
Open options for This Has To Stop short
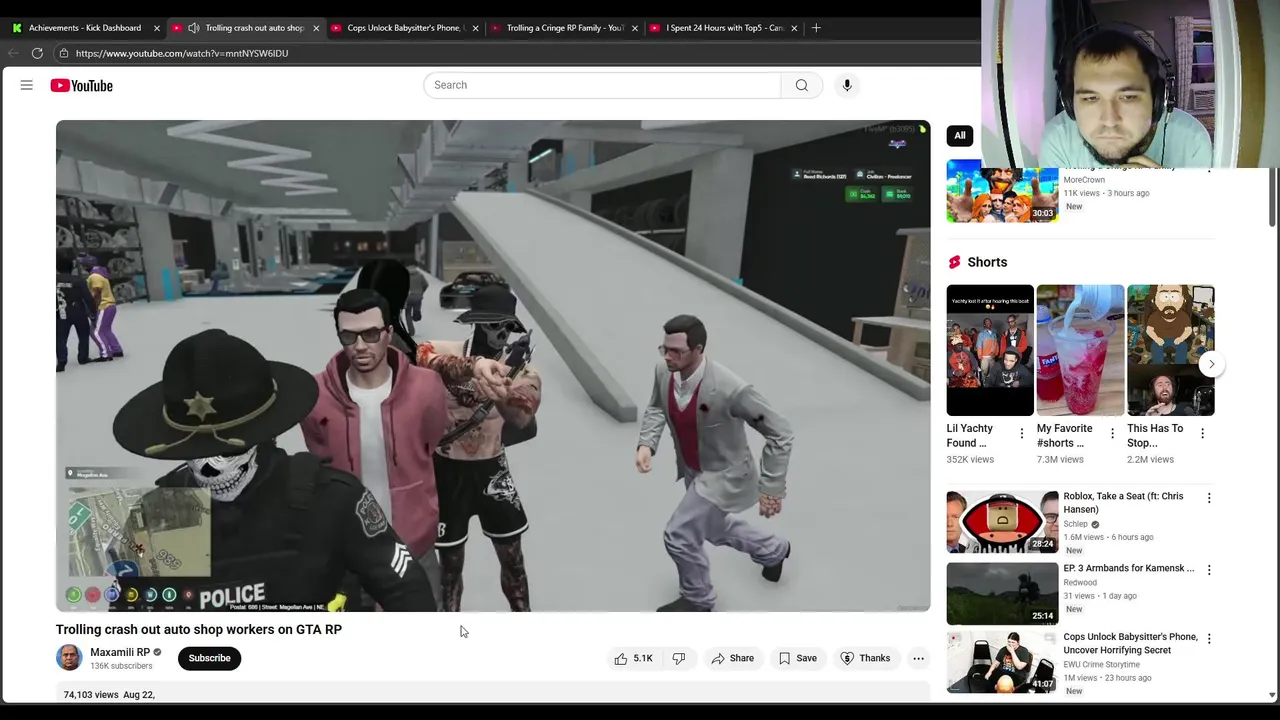[x=1202, y=433]
